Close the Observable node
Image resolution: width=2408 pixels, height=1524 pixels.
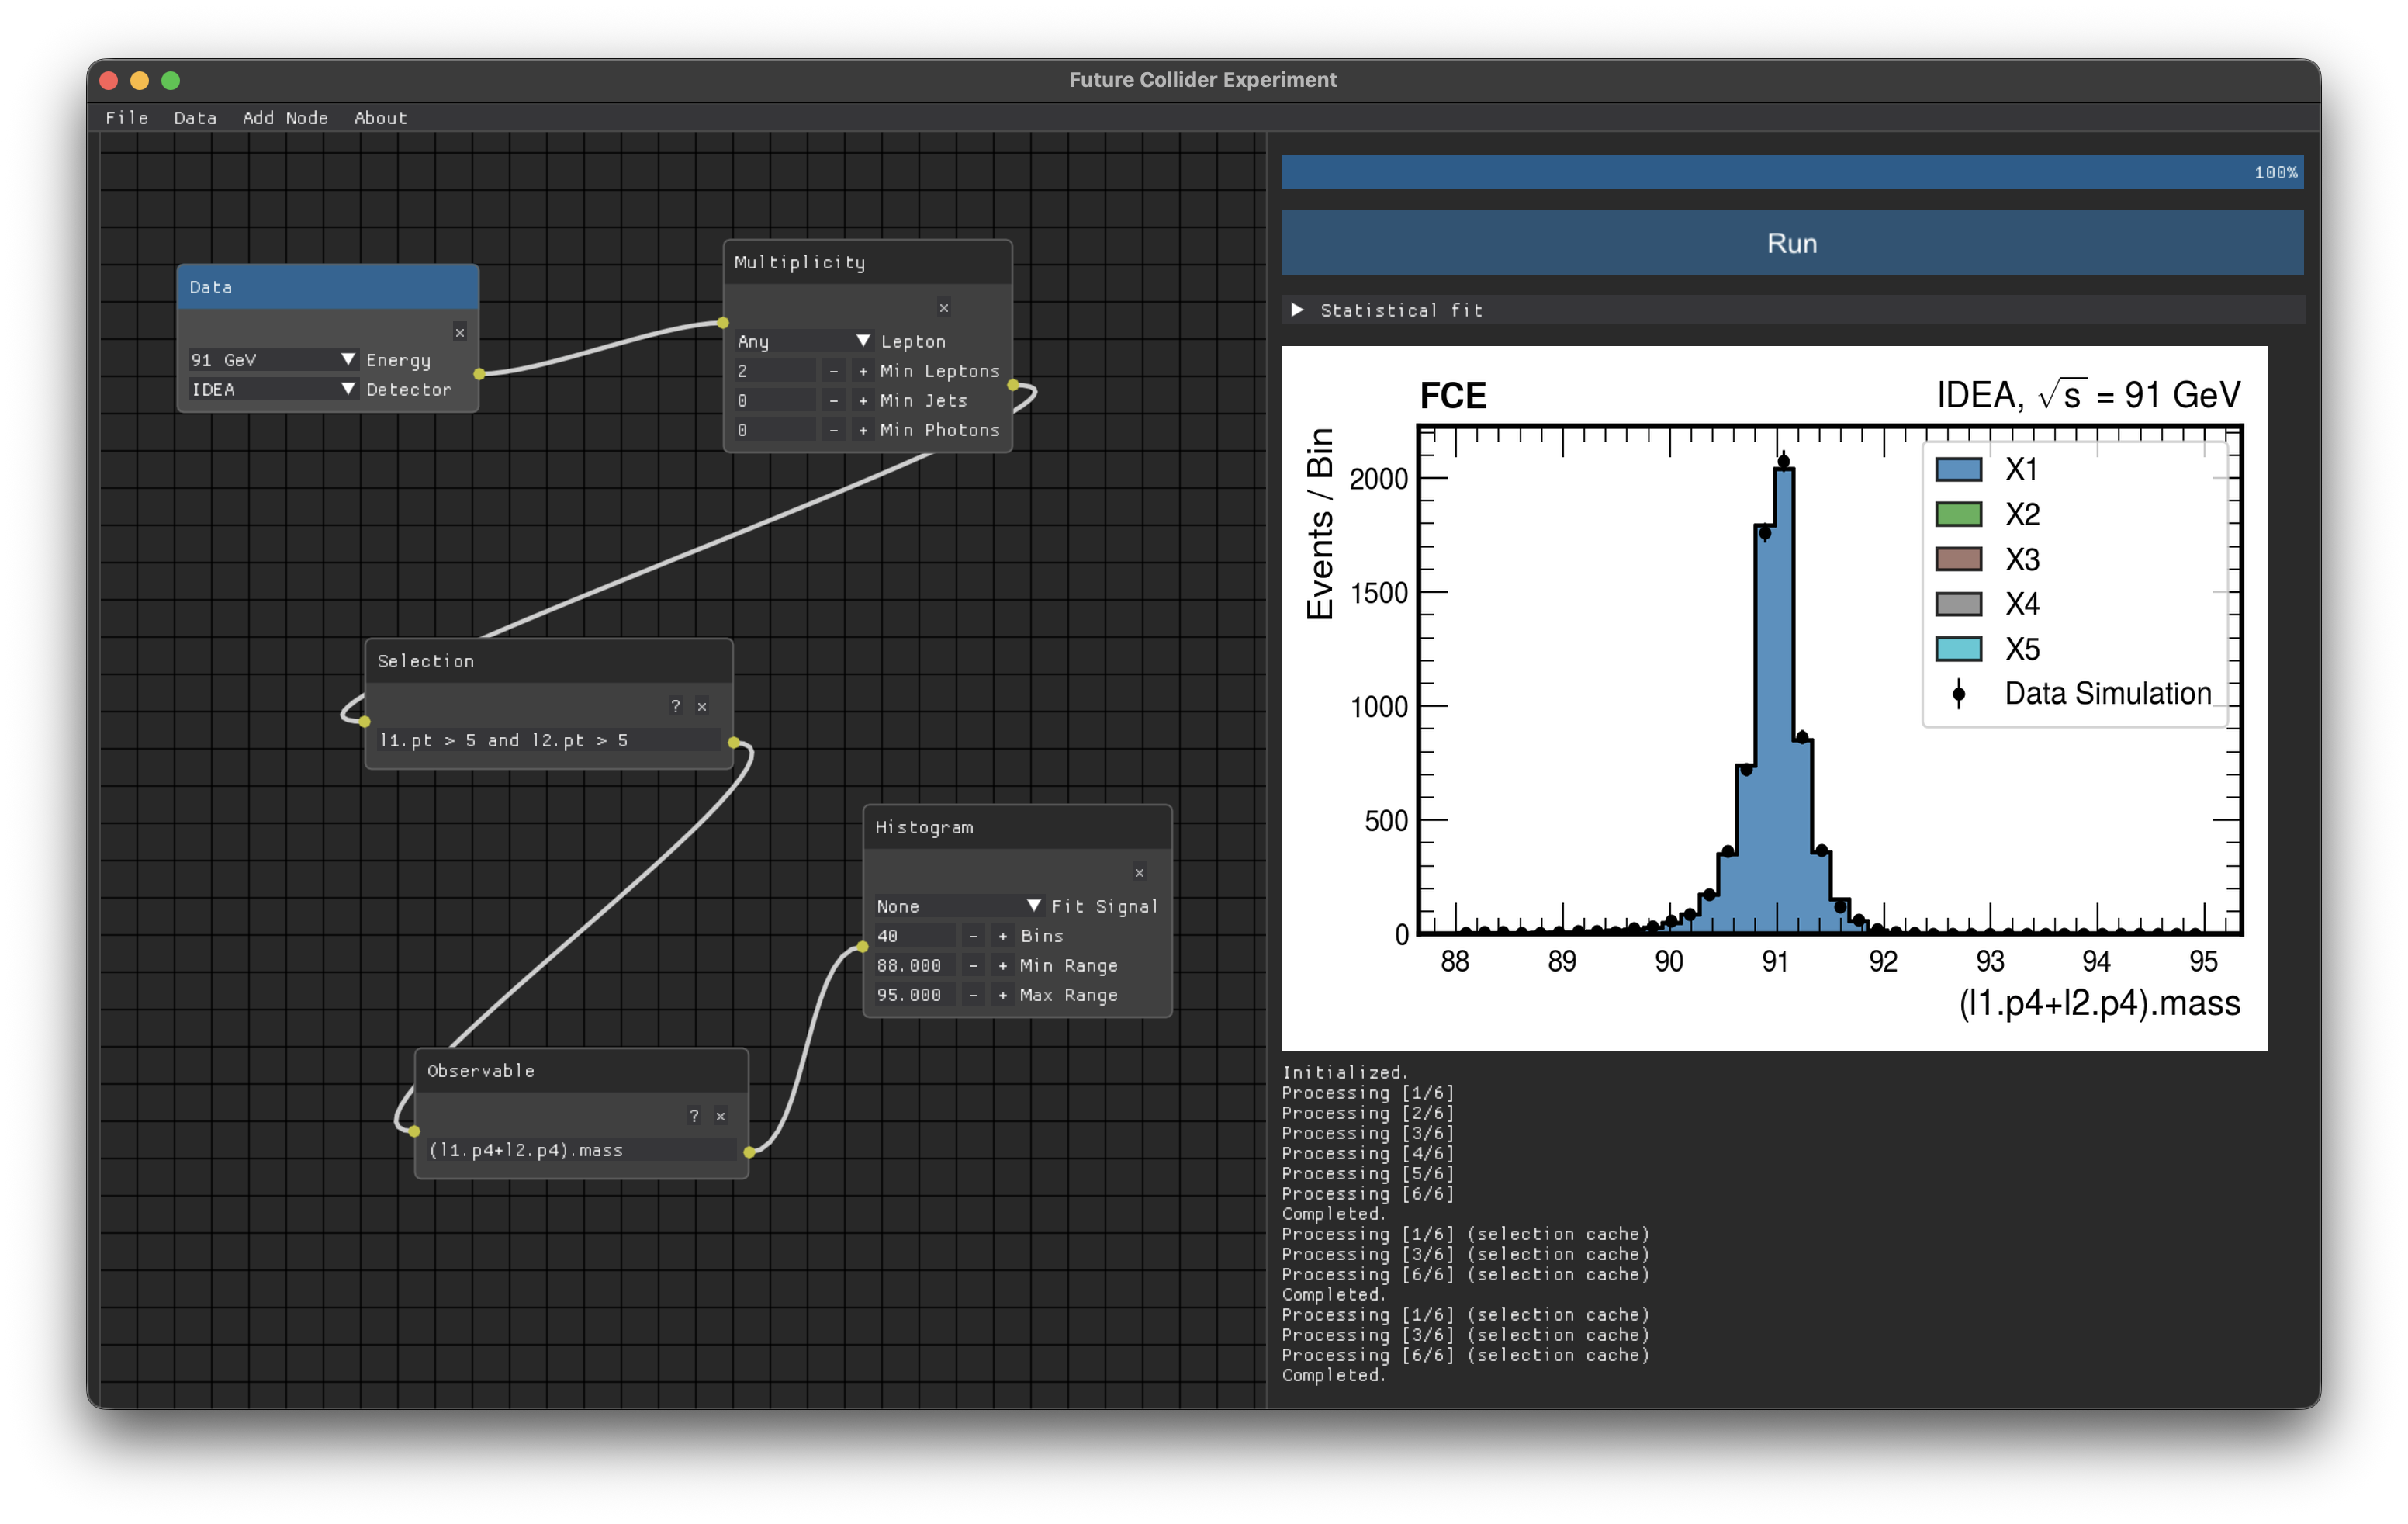point(721,1116)
